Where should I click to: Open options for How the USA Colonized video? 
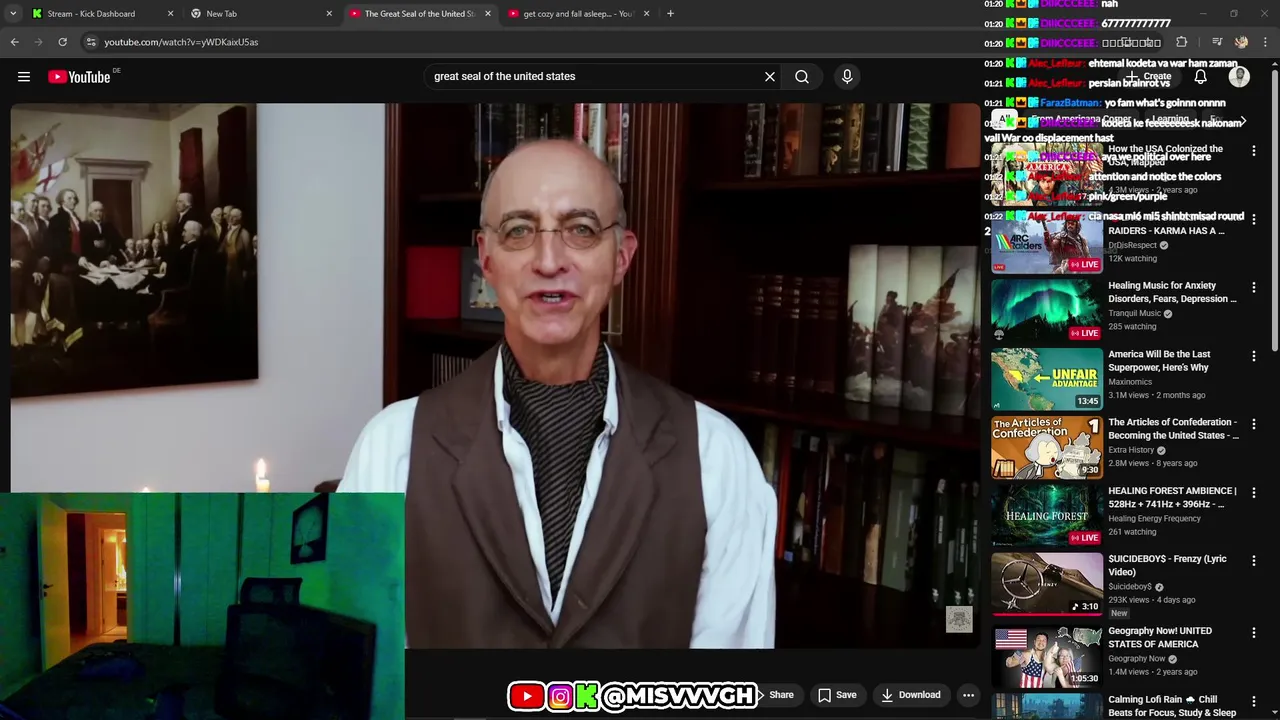(x=1254, y=151)
